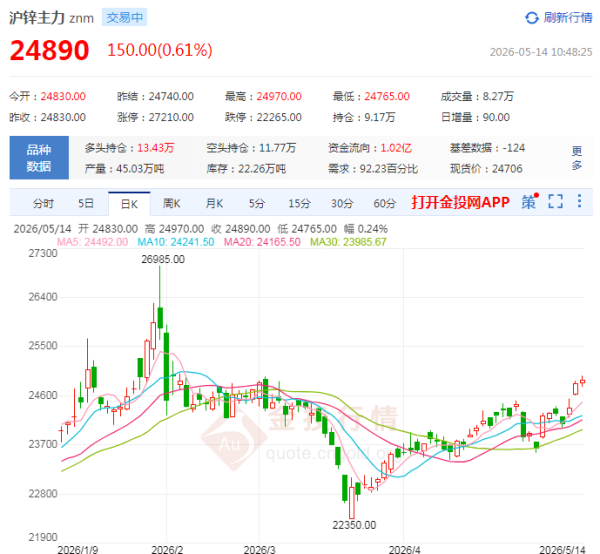The image size is (600, 554).
Task: Select the 60分 interval tab
Action: [385, 203]
